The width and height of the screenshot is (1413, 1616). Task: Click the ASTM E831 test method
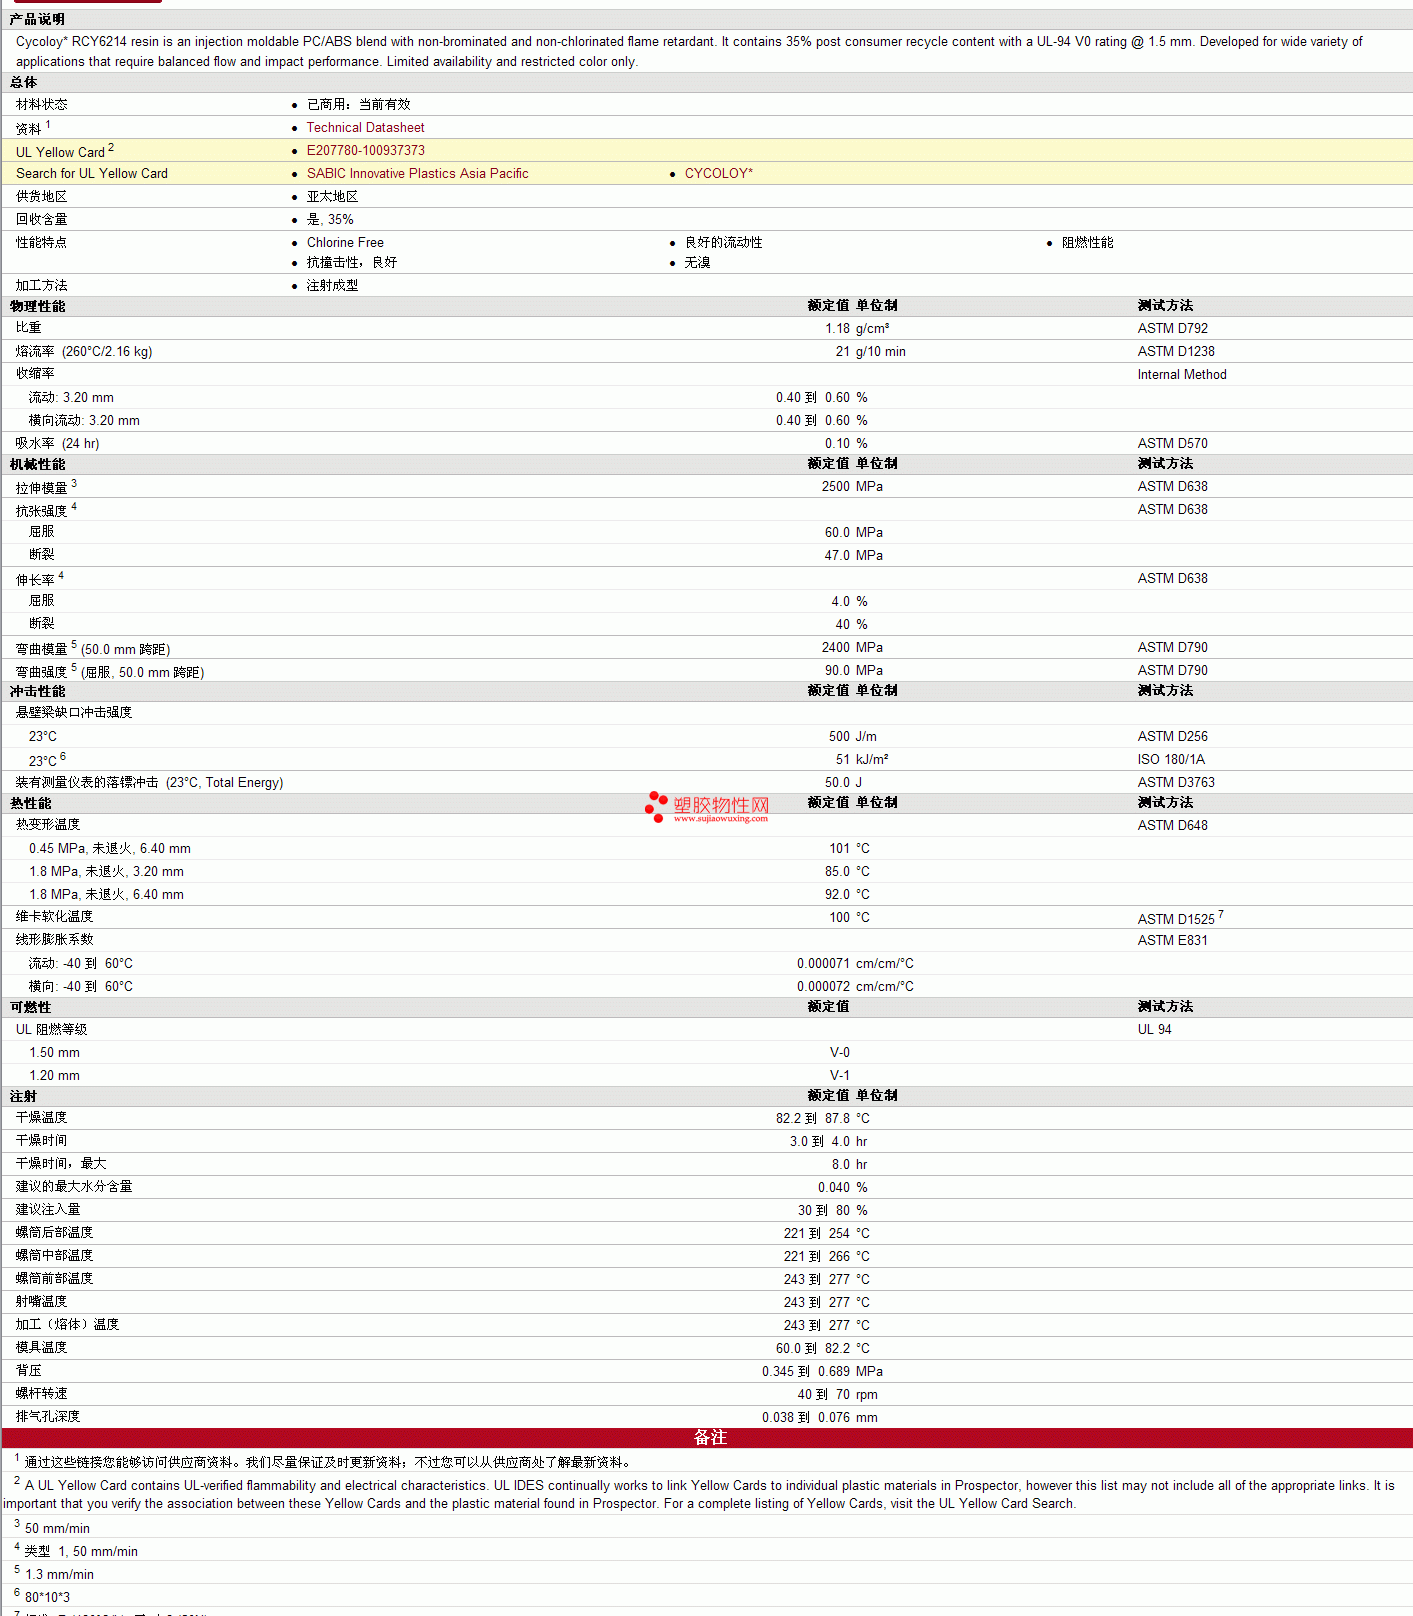(1172, 941)
